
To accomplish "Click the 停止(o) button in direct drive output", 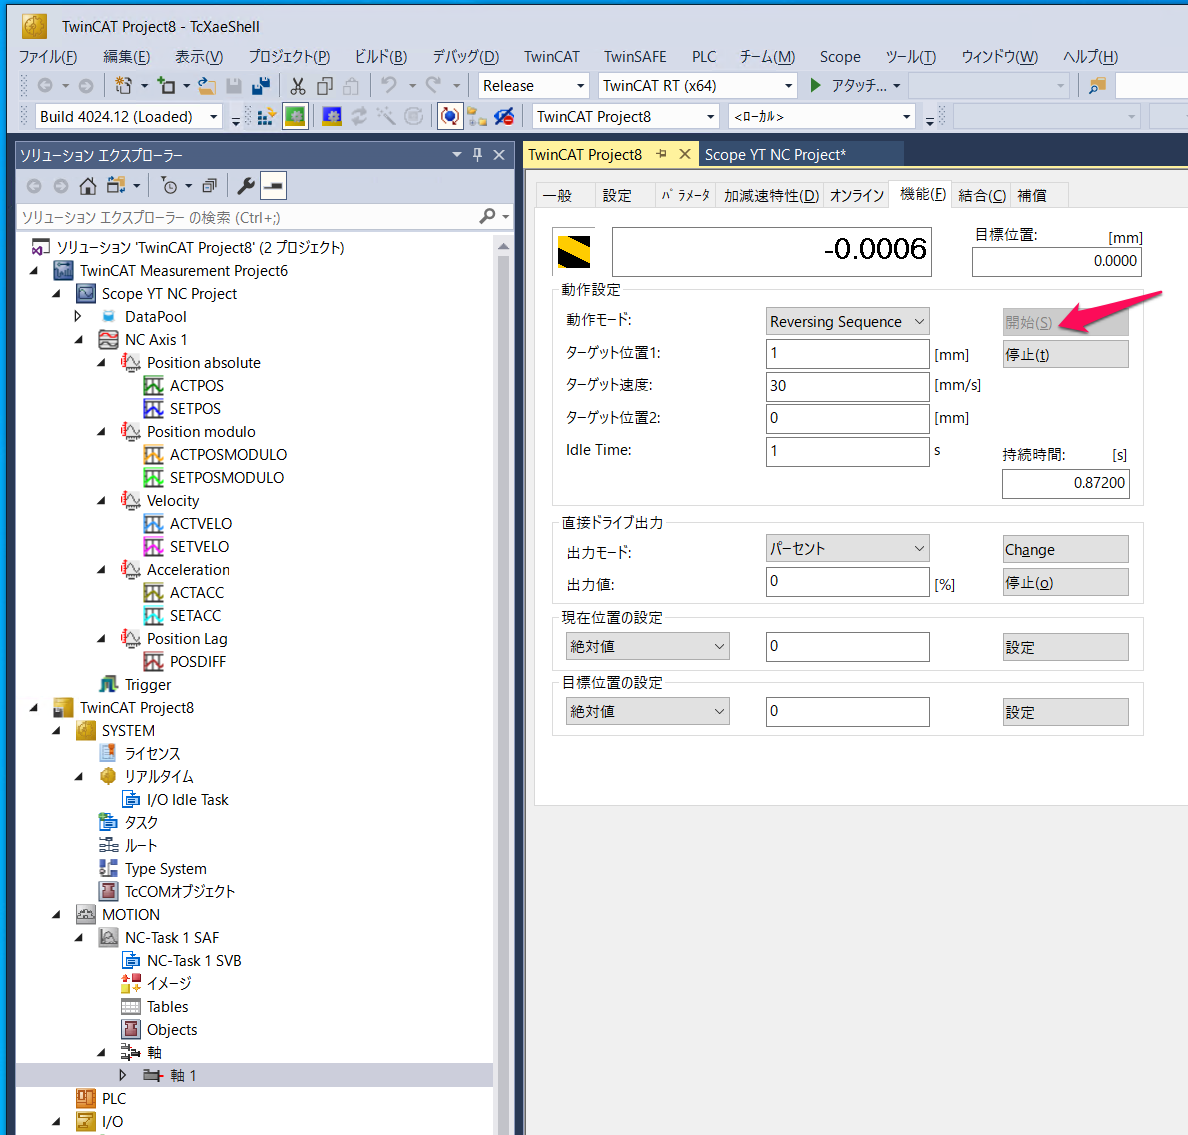I will tap(1065, 582).
